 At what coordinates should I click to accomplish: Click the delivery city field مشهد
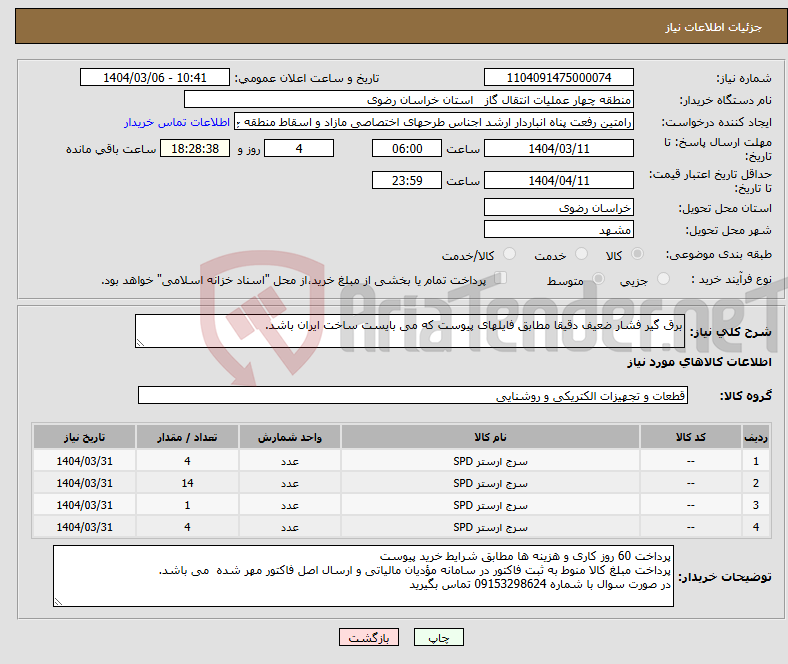559,229
